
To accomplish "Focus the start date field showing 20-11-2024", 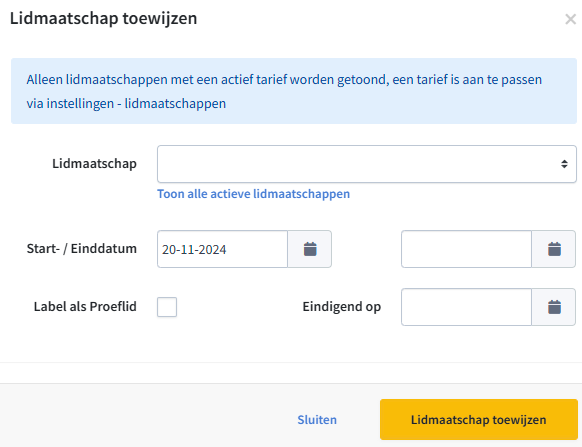I will coord(222,249).
